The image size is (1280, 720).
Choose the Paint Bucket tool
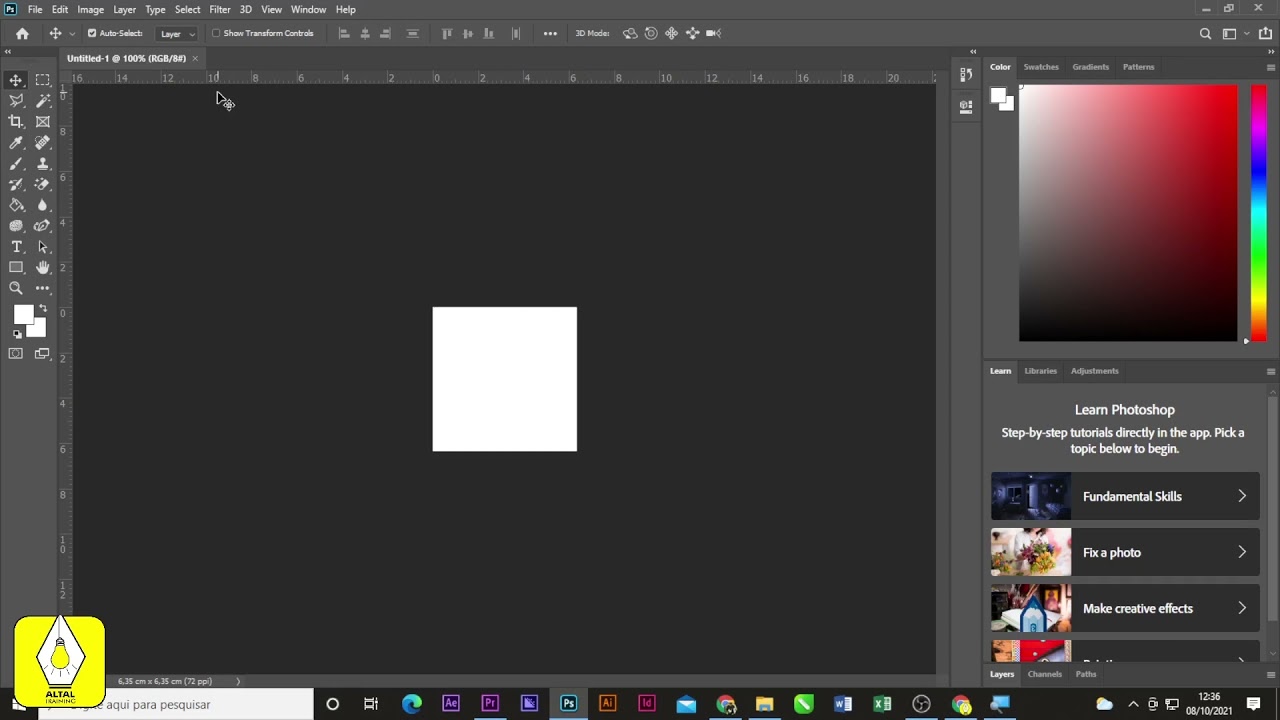[16, 205]
